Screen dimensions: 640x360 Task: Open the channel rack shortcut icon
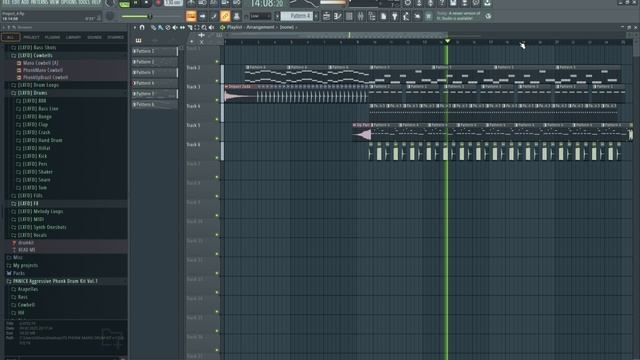(x=349, y=16)
